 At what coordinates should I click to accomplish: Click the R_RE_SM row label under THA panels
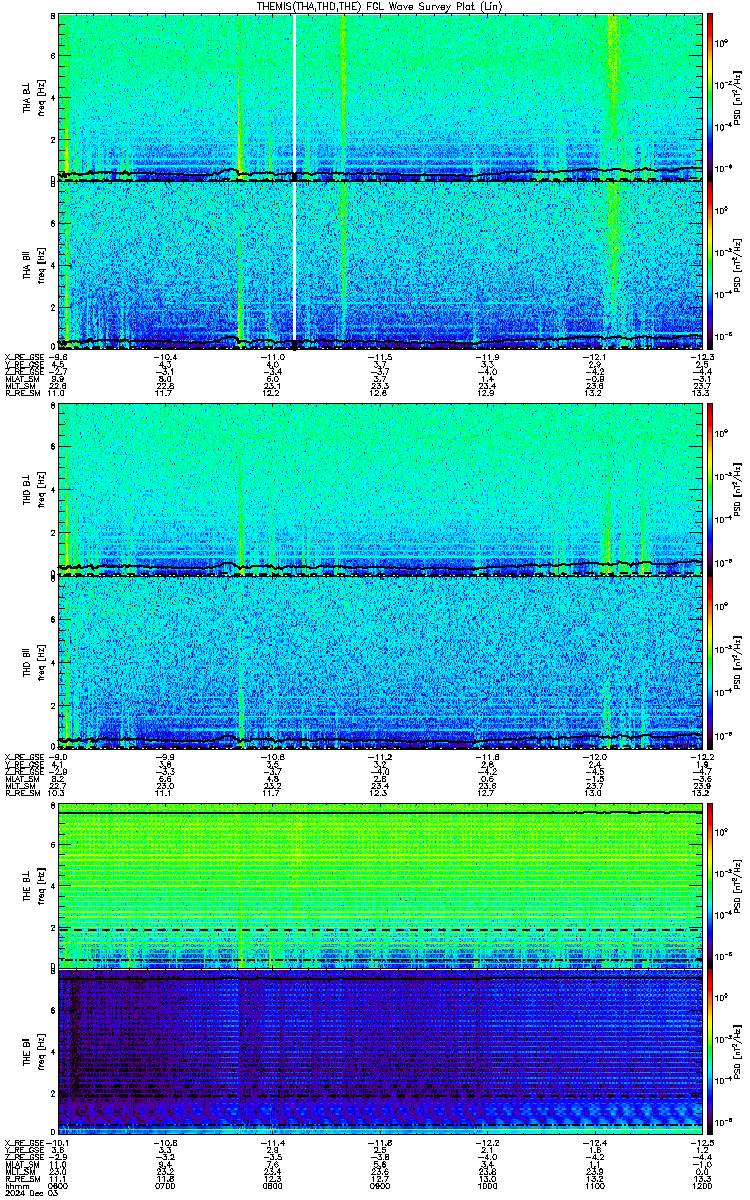click(22, 394)
